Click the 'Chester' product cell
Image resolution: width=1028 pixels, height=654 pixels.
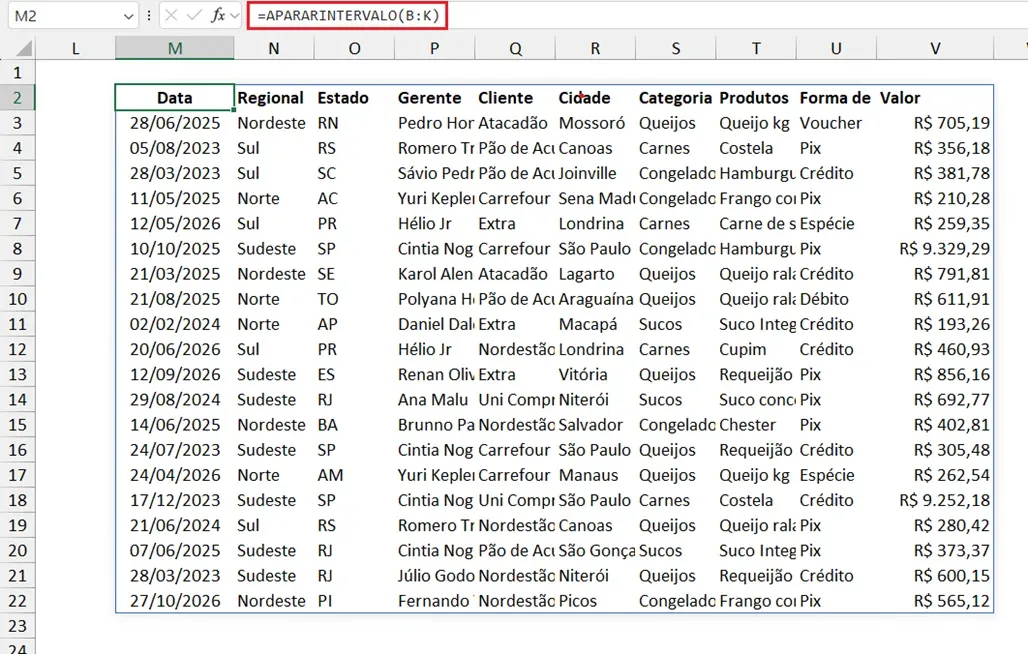(x=756, y=425)
